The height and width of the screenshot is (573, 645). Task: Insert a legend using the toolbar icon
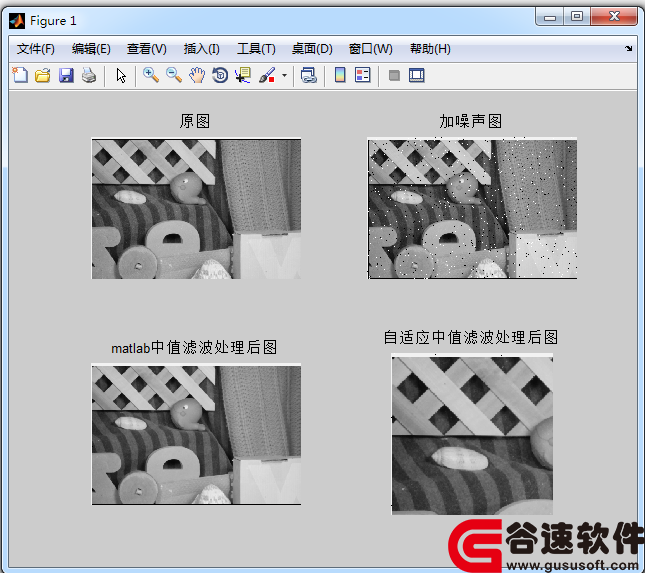tap(363, 75)
